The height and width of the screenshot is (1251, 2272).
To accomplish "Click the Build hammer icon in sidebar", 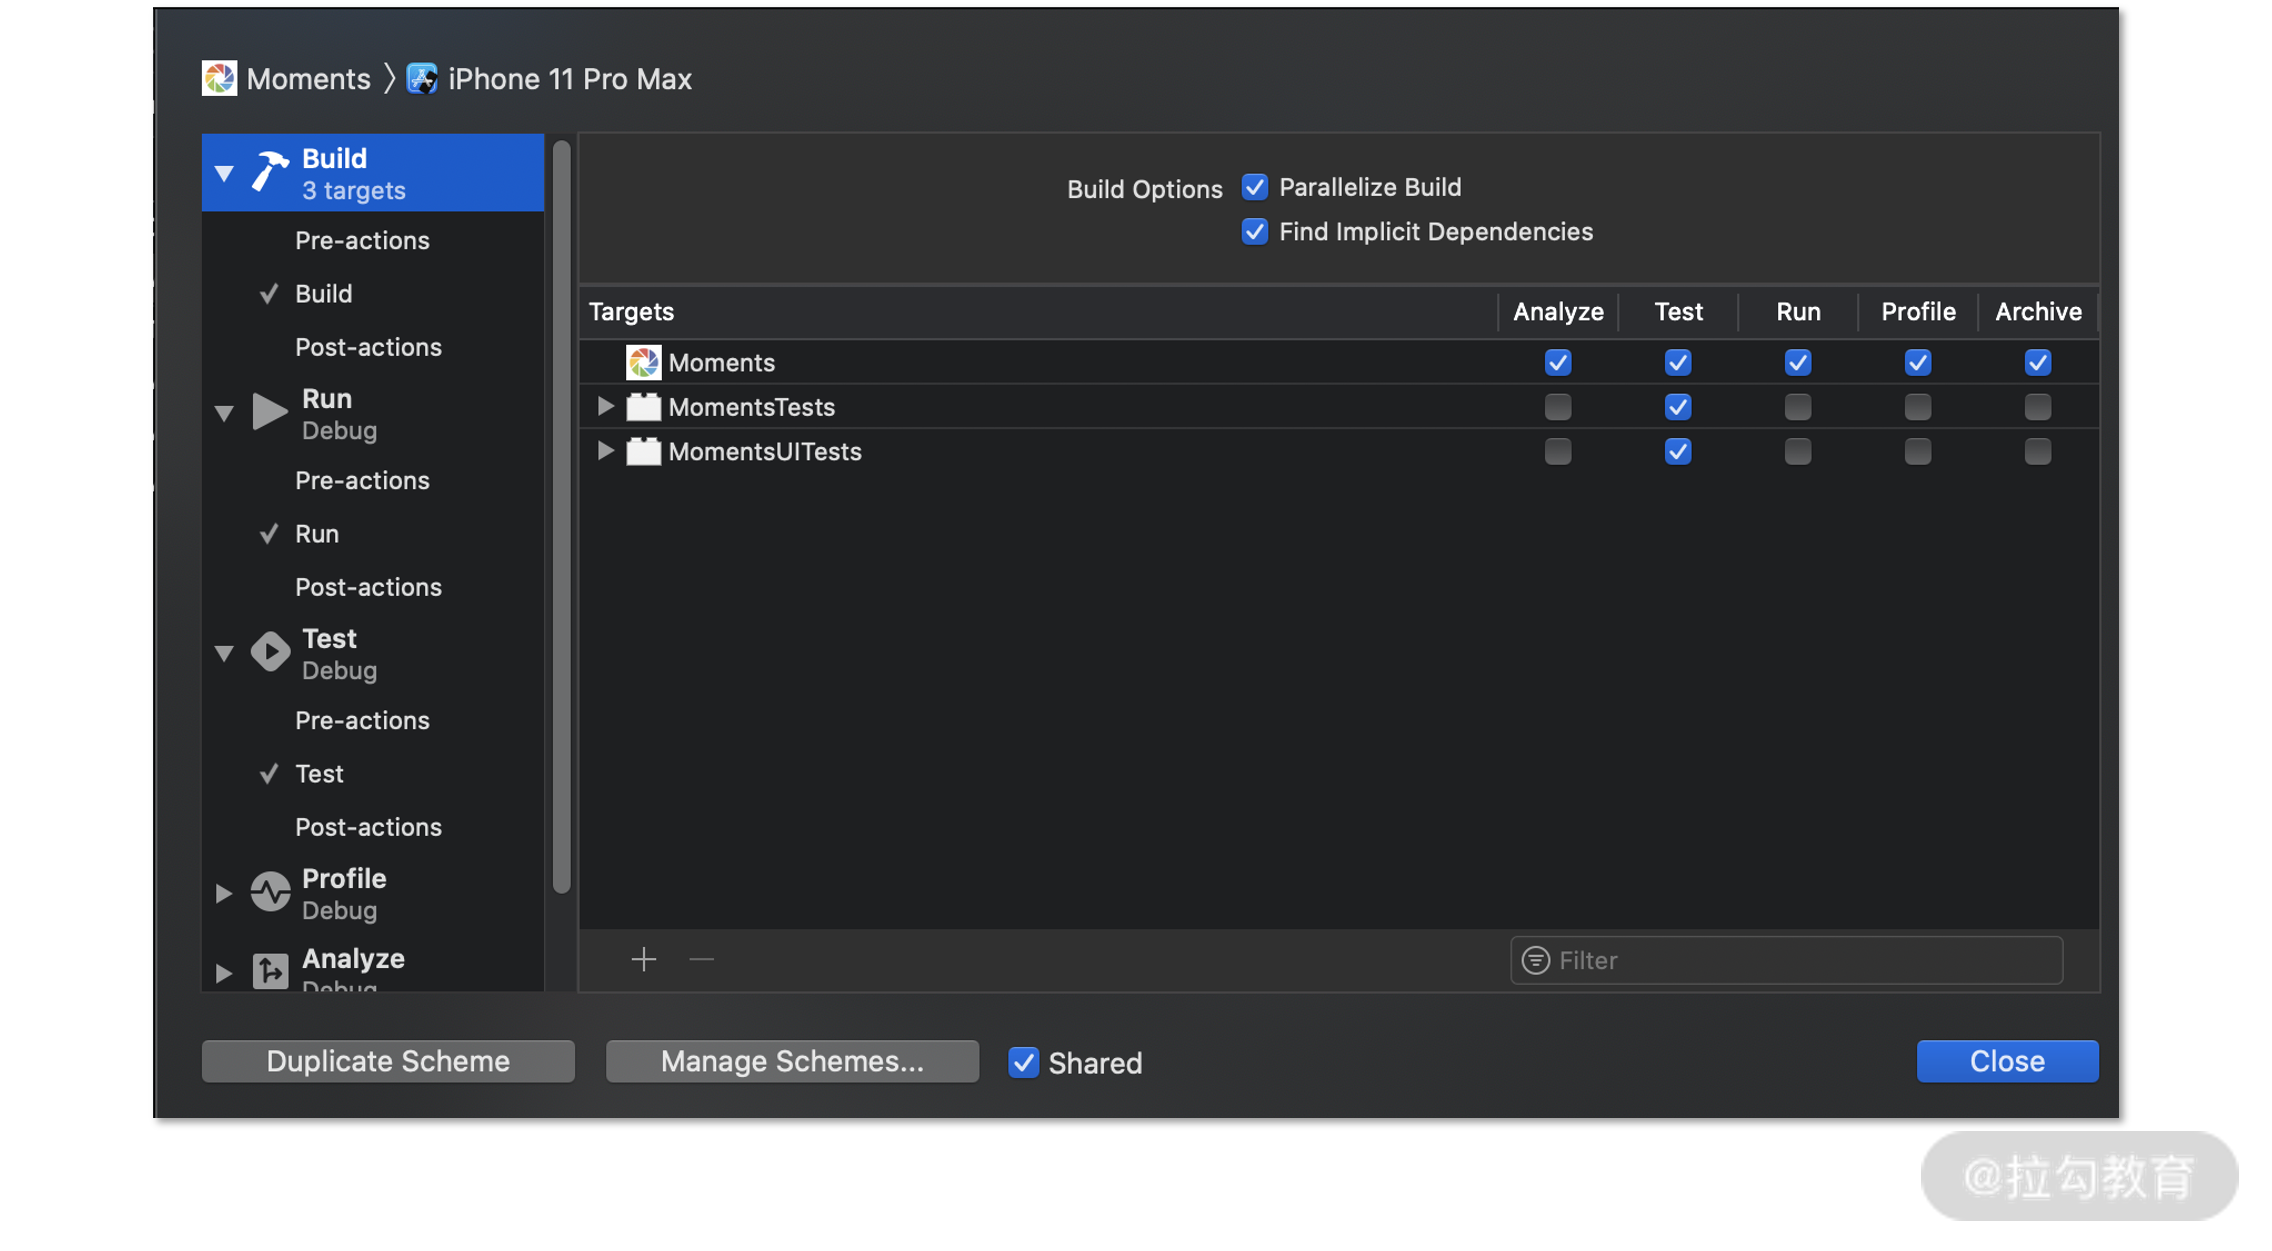I will (x=269, y=171).
